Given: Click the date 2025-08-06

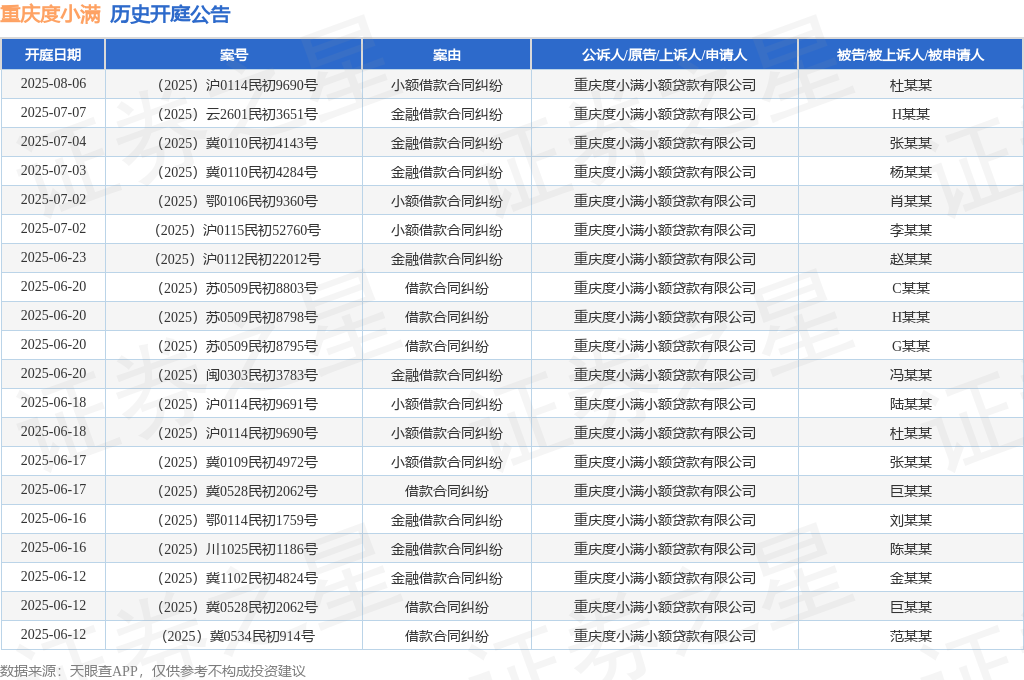Looking at the screenshot, I should coord(53,84).
